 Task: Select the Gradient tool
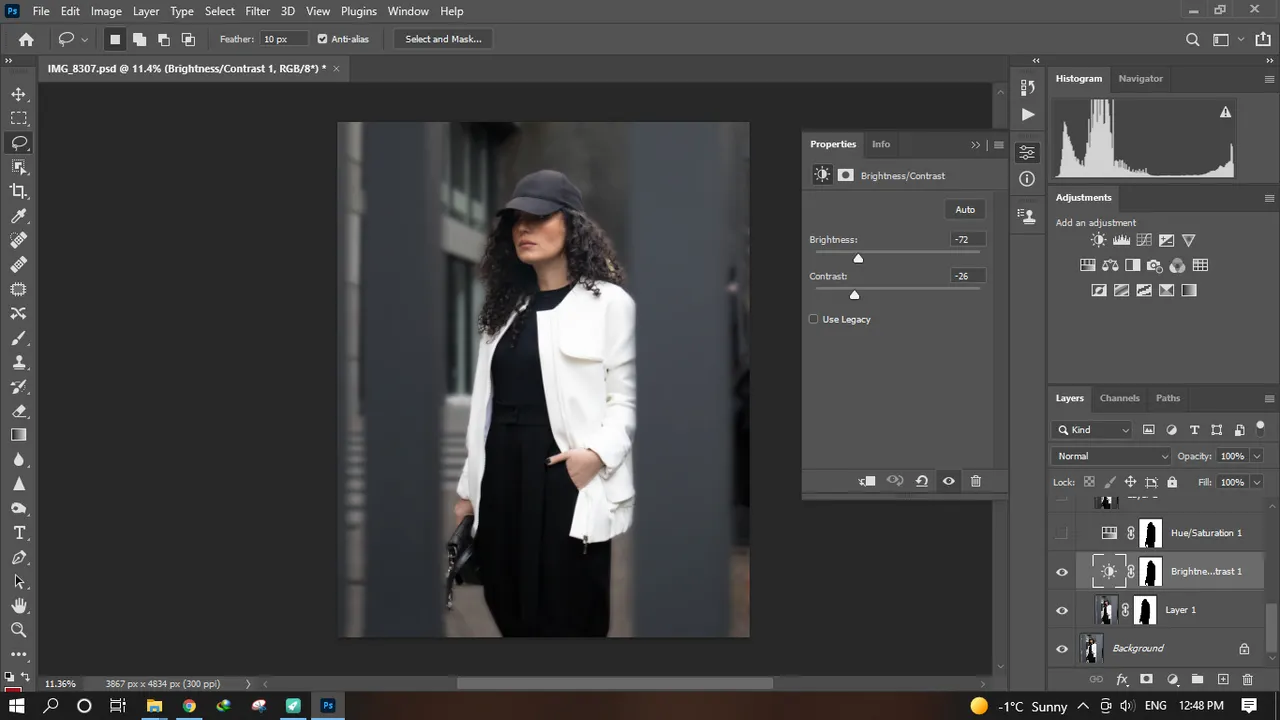click(19, 435)
